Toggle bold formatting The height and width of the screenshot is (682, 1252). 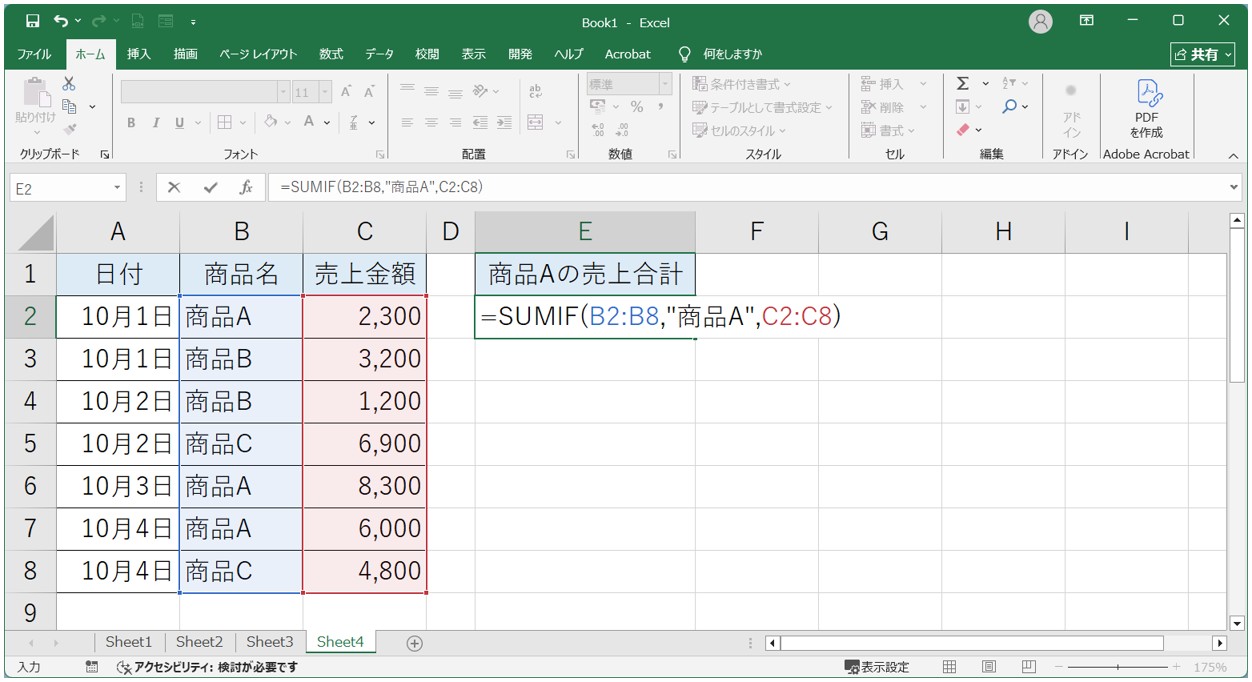(130, 122)
